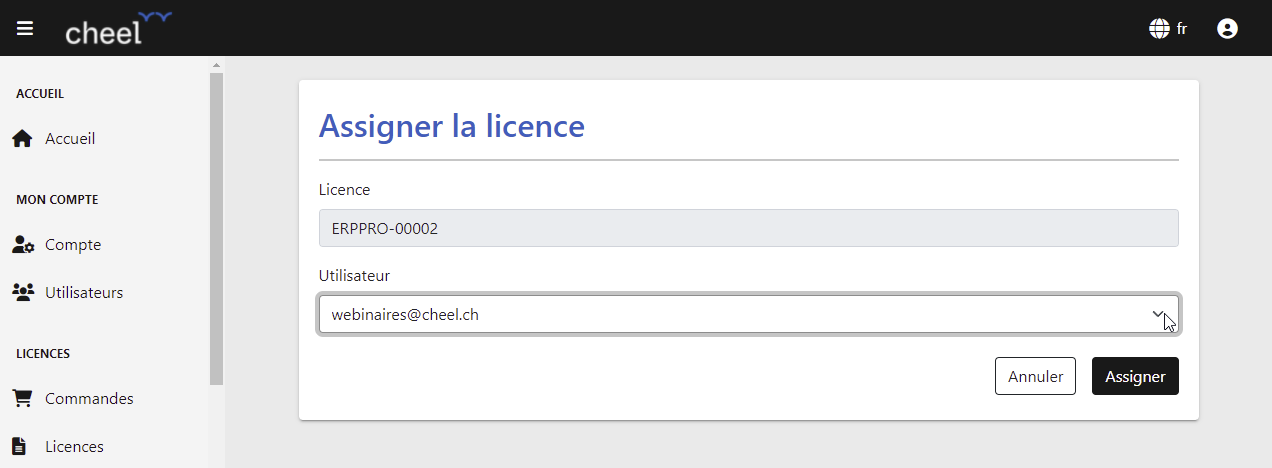
Task: Click the shopping cart icon beside Commandes
Action: point(22,399)
